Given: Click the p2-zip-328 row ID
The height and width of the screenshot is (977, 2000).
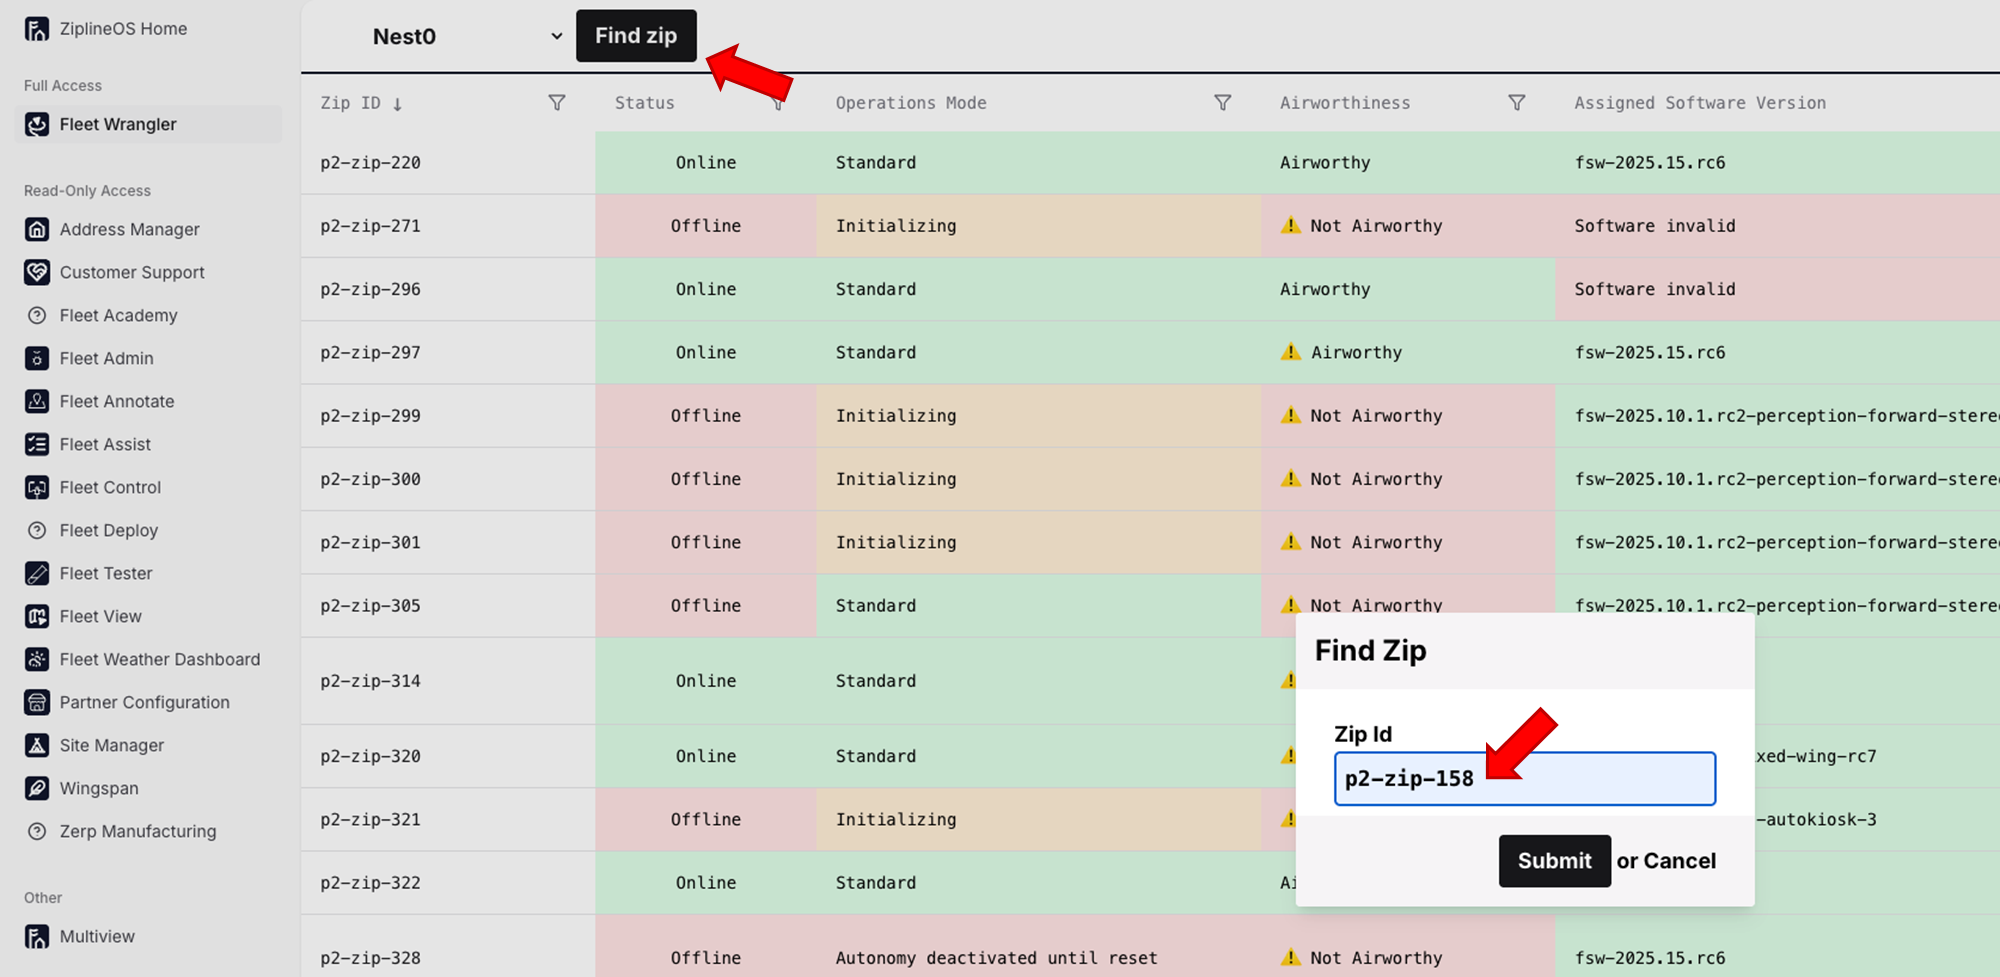Looking at the screenshot, I should [x=371, y=958].
